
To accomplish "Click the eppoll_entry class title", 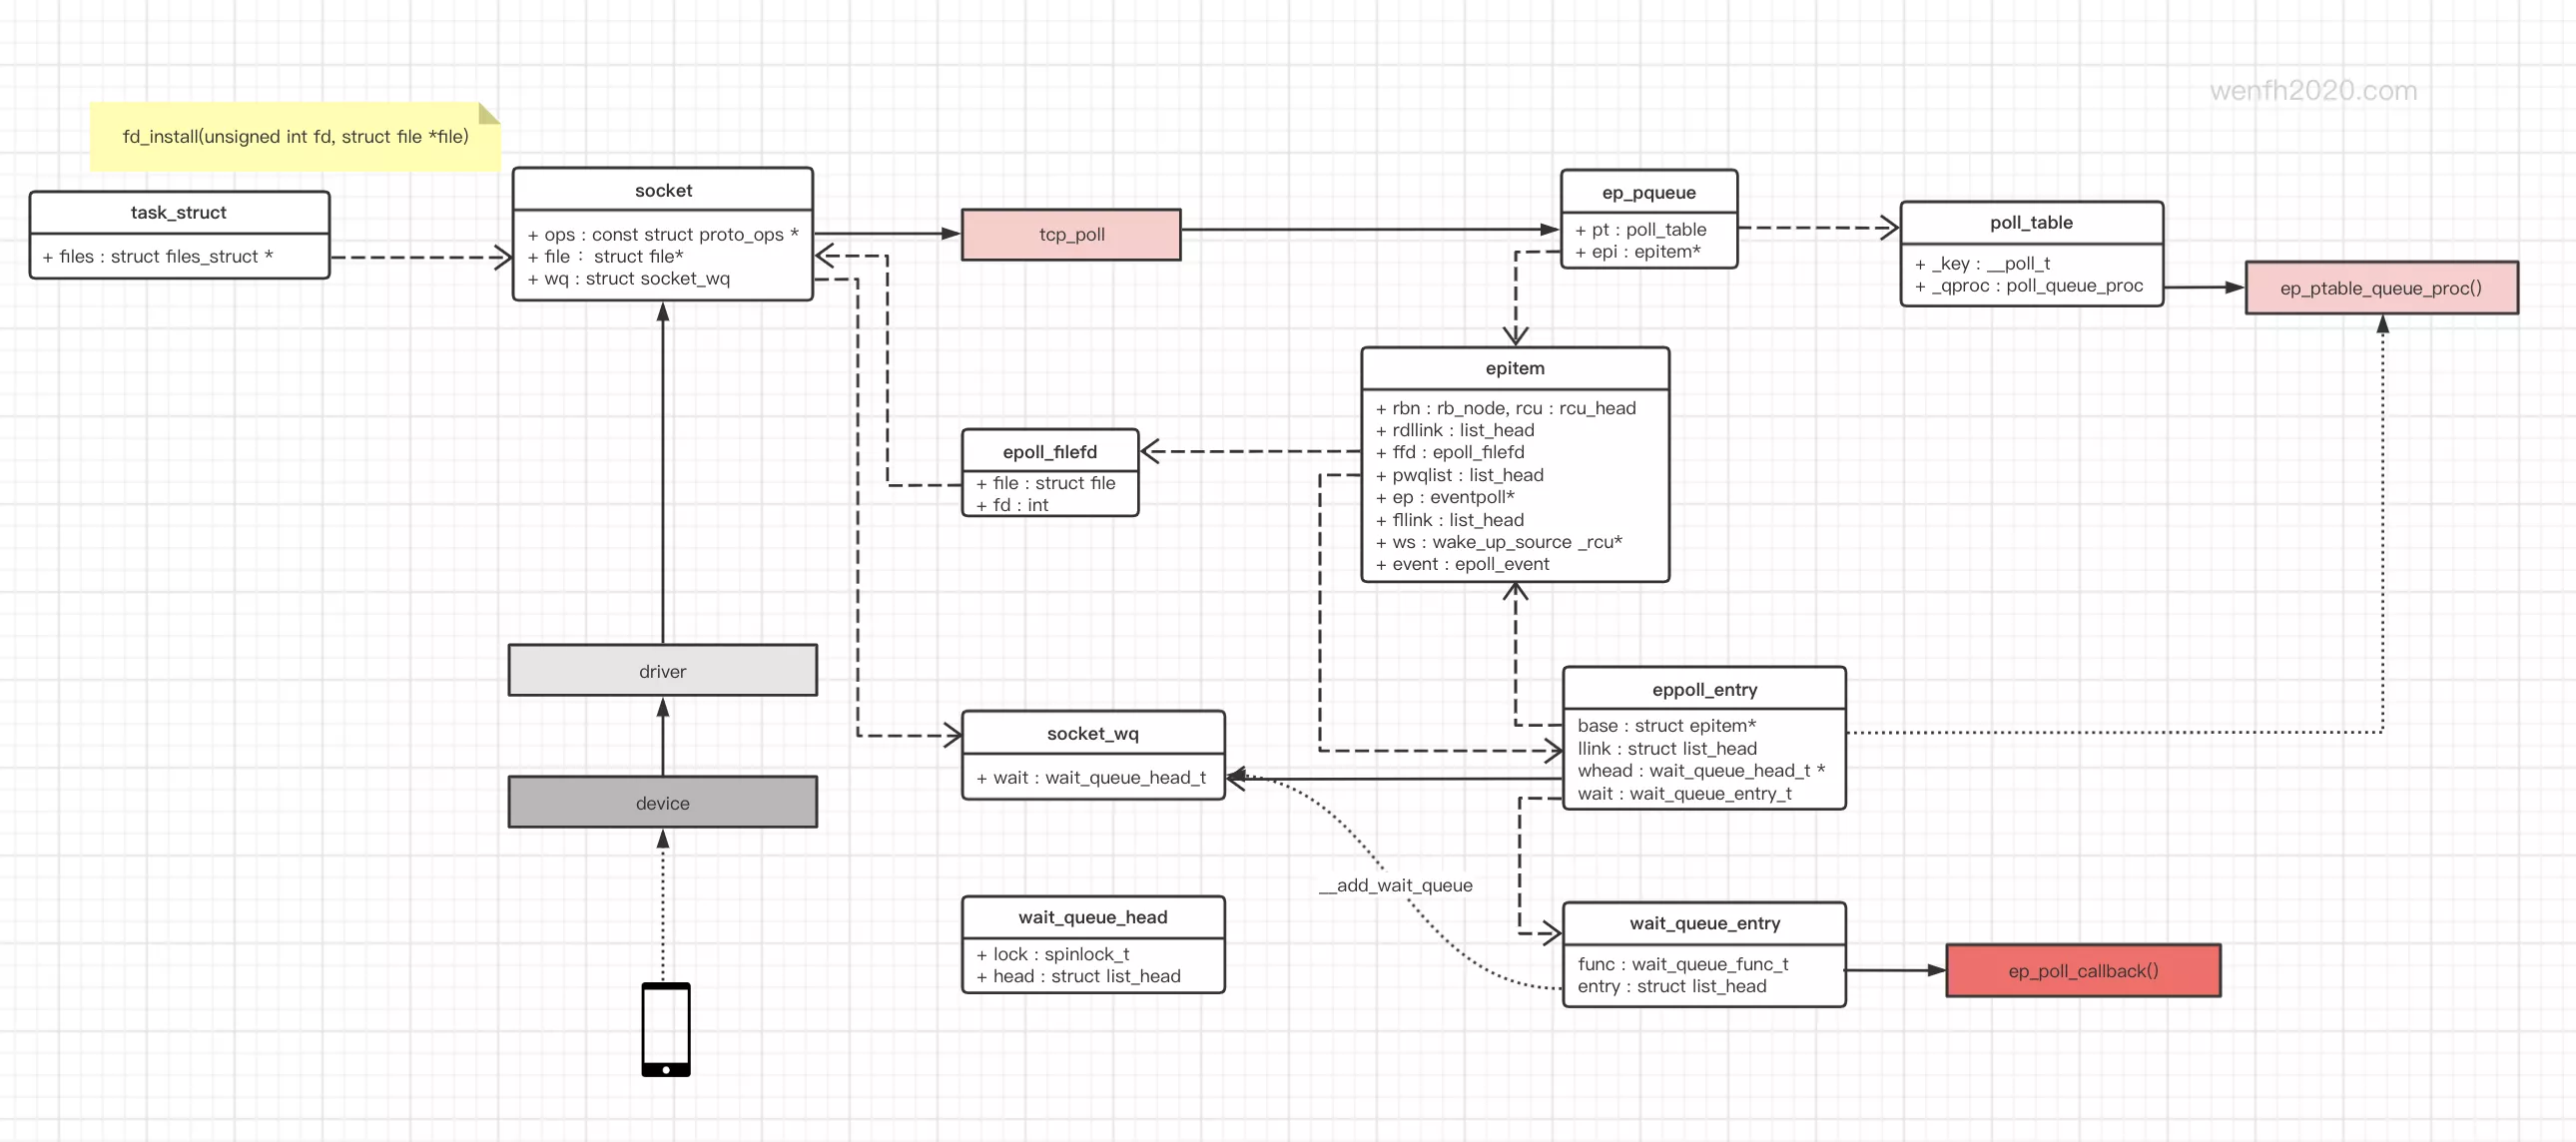I will 1704,690.
